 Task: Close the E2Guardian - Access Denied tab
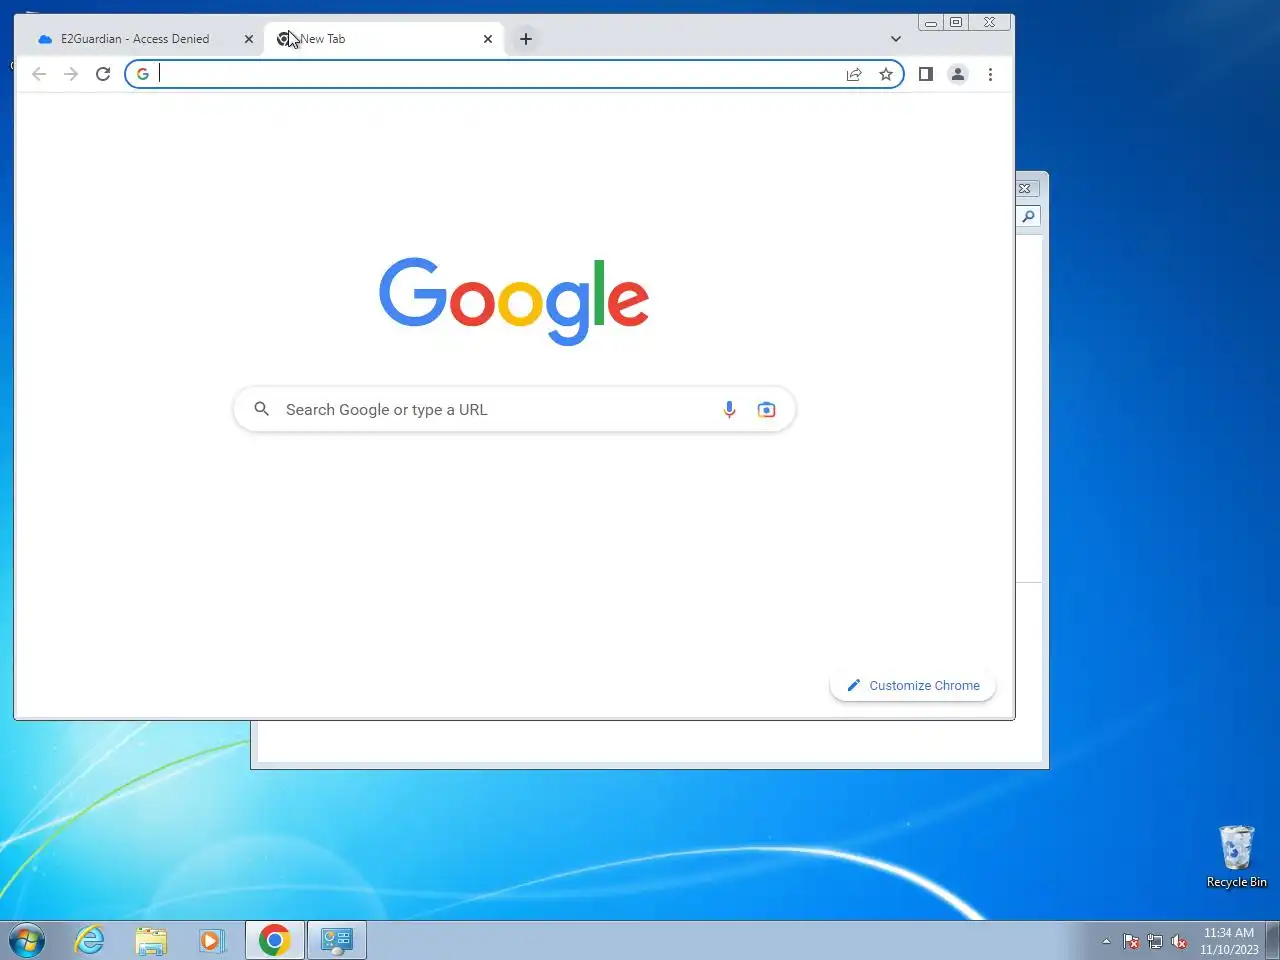coord(249,39)
